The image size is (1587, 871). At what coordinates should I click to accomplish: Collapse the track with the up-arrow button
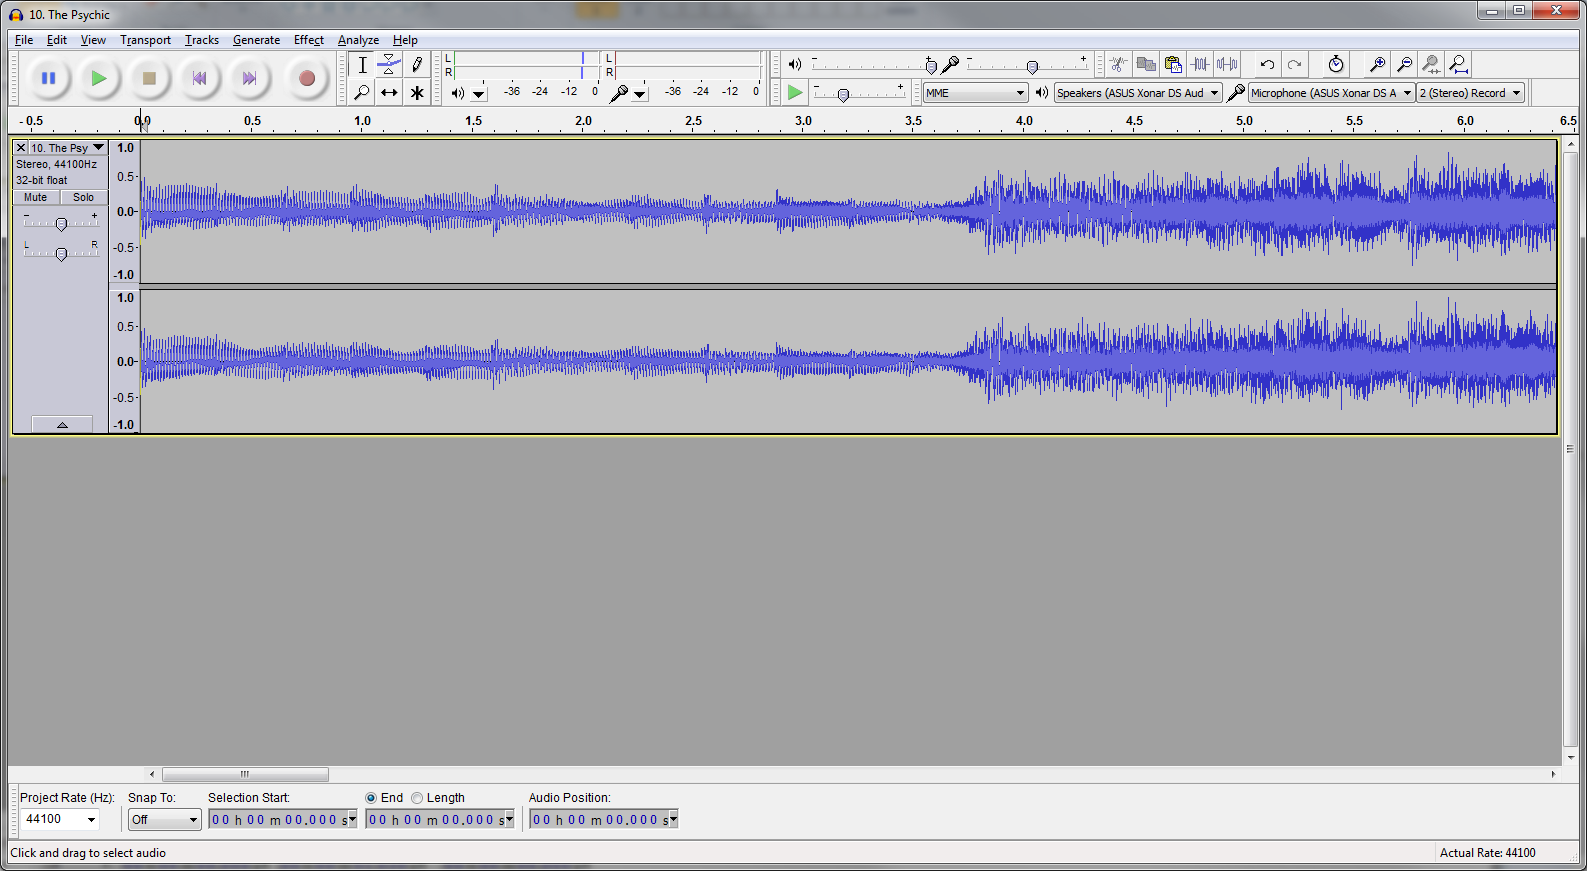point(62,424)
